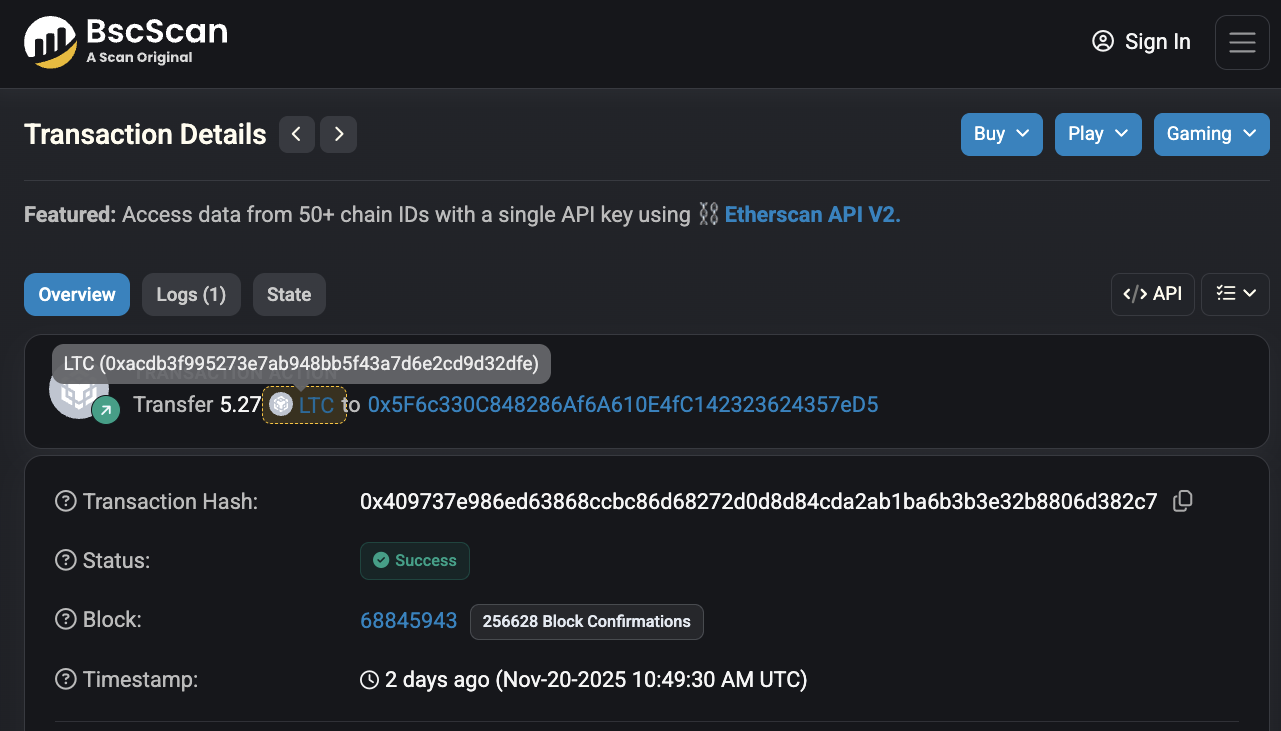Click the timestamp clock icon
Image resolution: width=1281 pixels, height=731 pixels.
(x=370, y=680)
